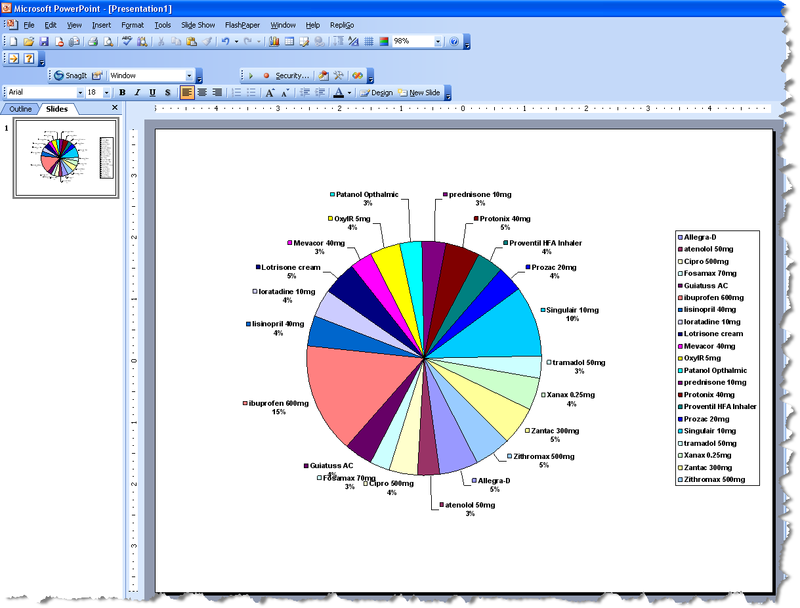Insert a chart using the chart icon
The image size is (800, 608).
coord(274,41)
